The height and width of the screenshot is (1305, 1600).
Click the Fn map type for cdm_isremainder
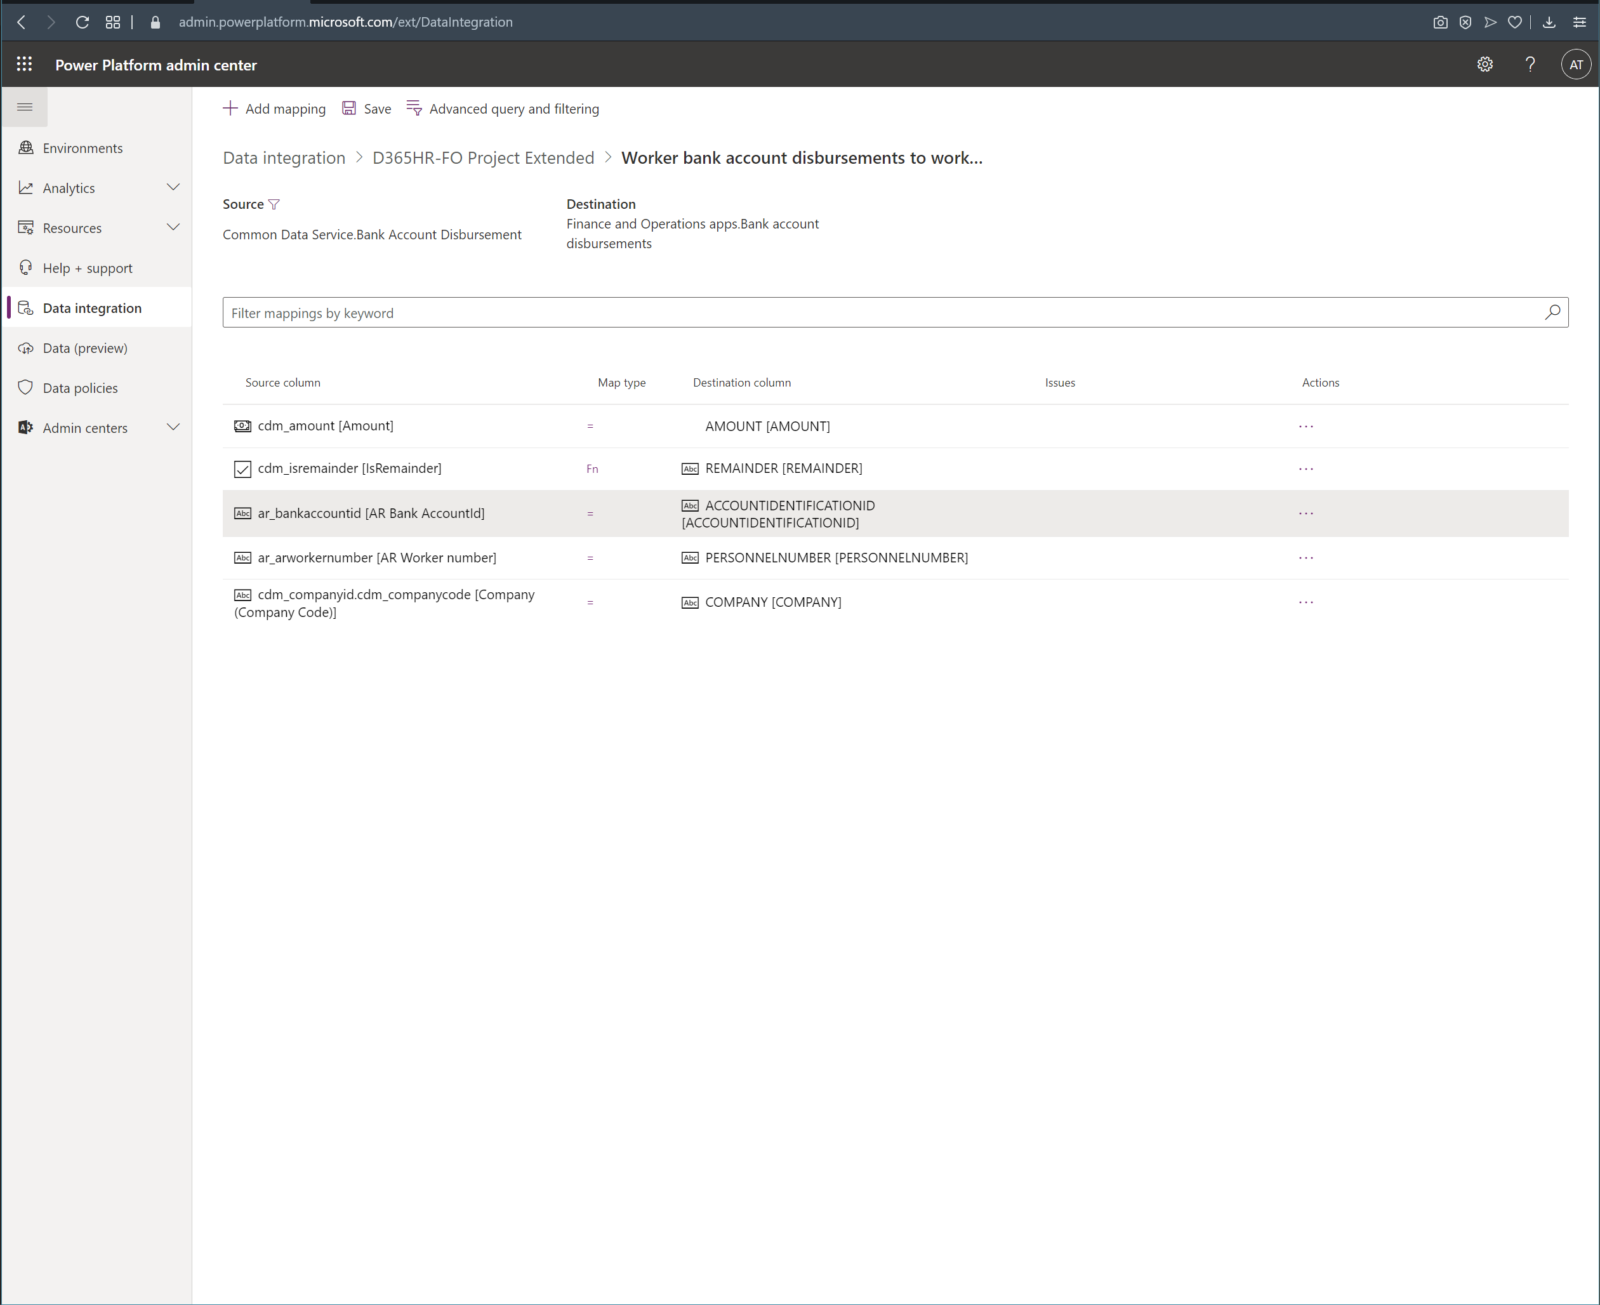coord(592,469)
